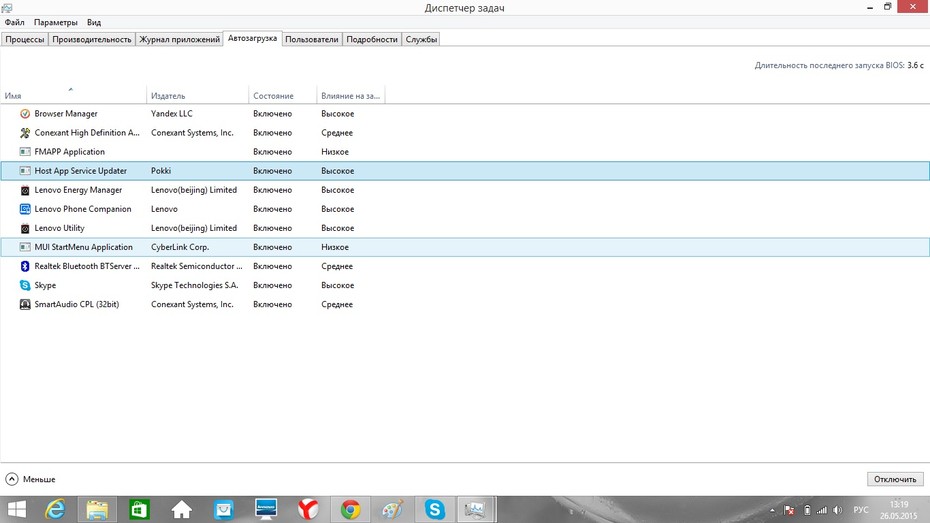
Task: Click the Lenovo Energy Manager icon
Action: [x=25, y=190]
